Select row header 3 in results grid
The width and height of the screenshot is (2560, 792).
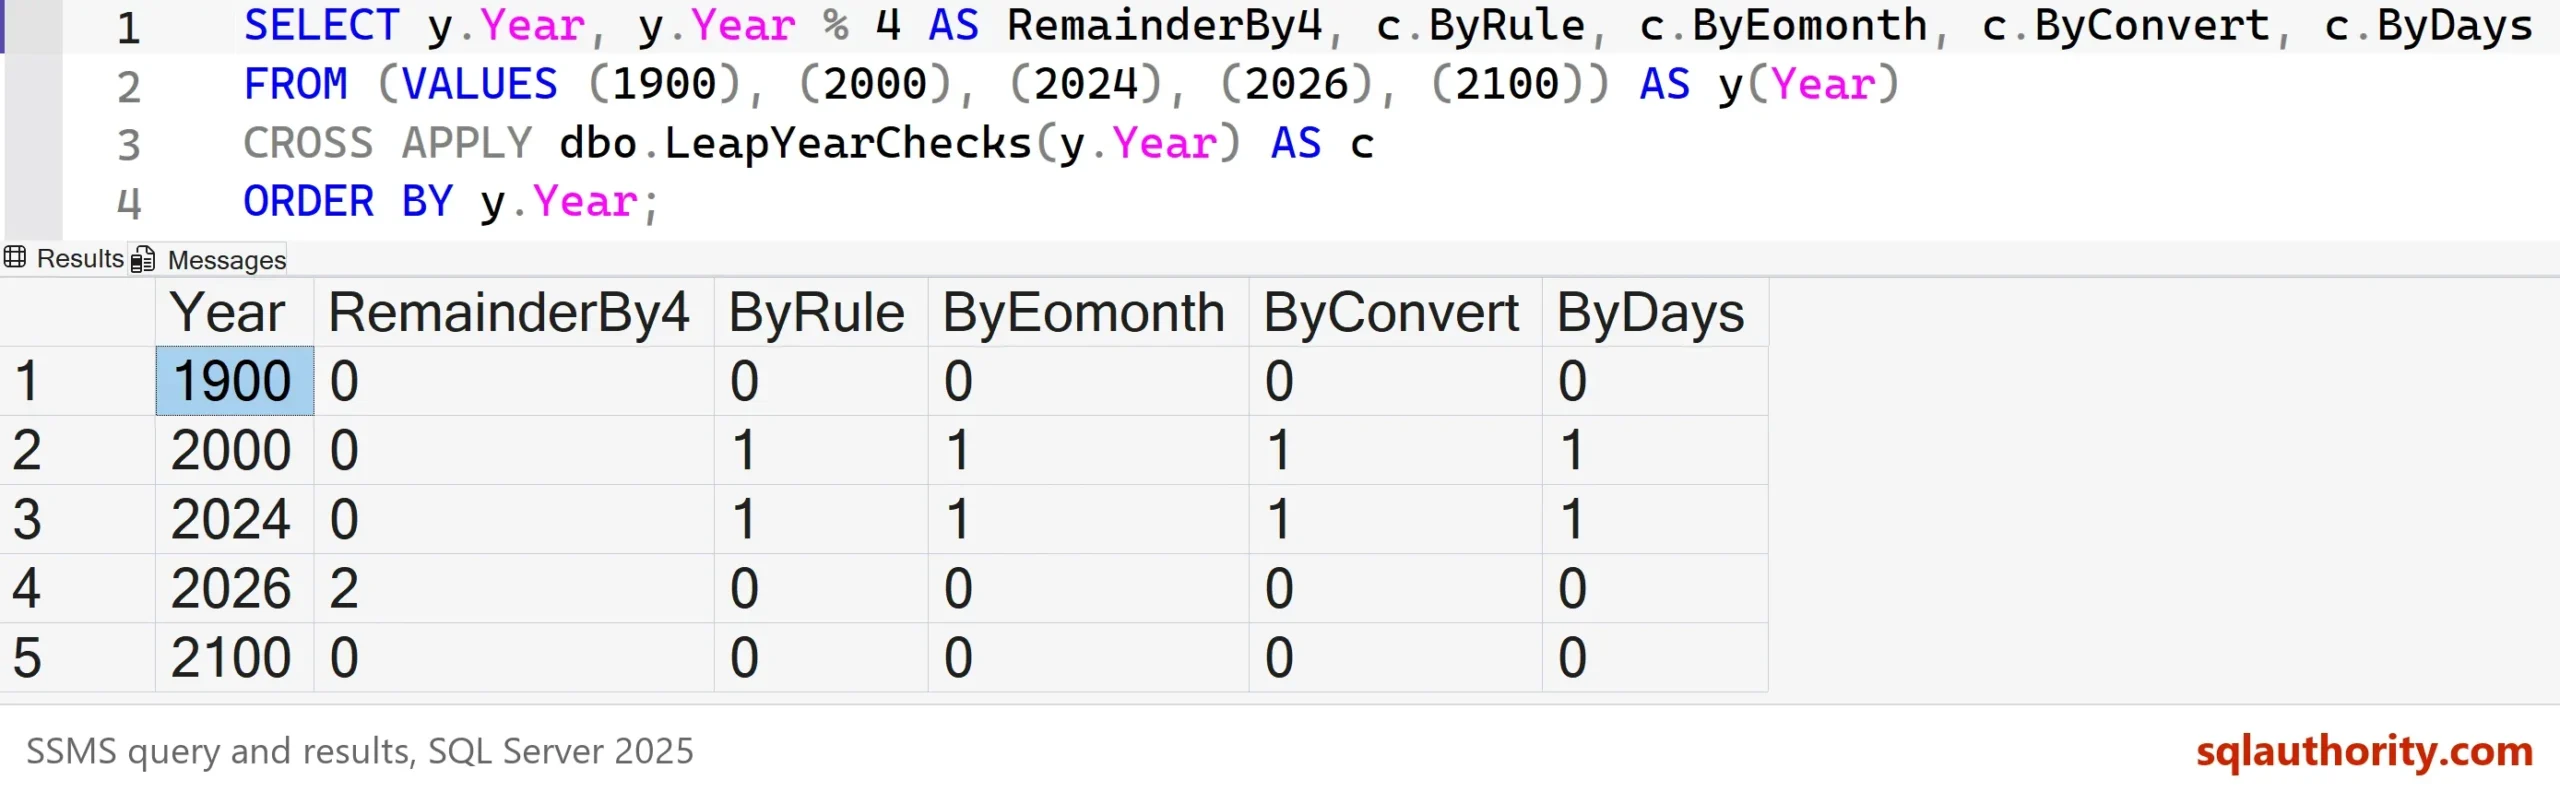[77, 519]
